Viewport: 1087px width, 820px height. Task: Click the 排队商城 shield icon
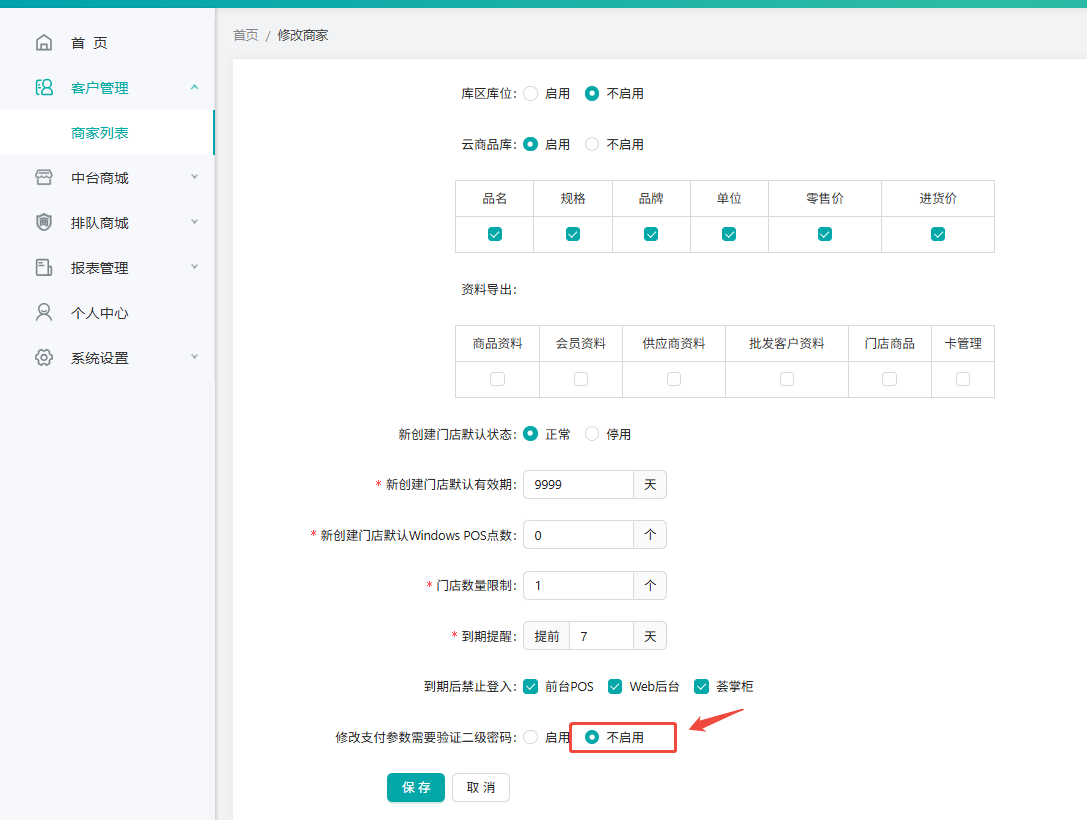tap(44, 223)
